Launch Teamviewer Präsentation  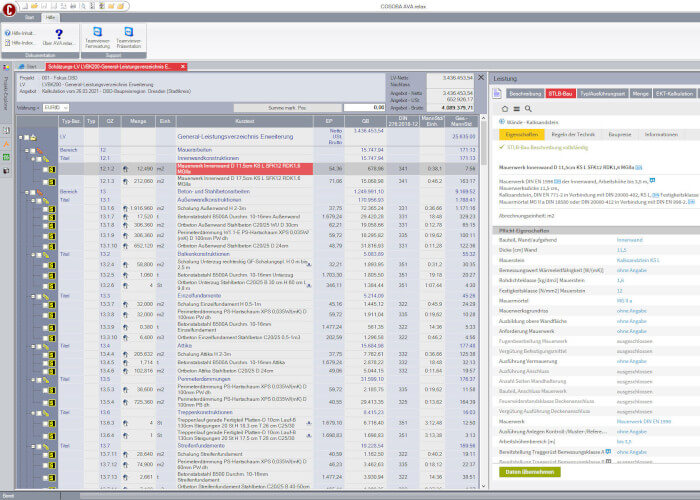click(129, 38)
